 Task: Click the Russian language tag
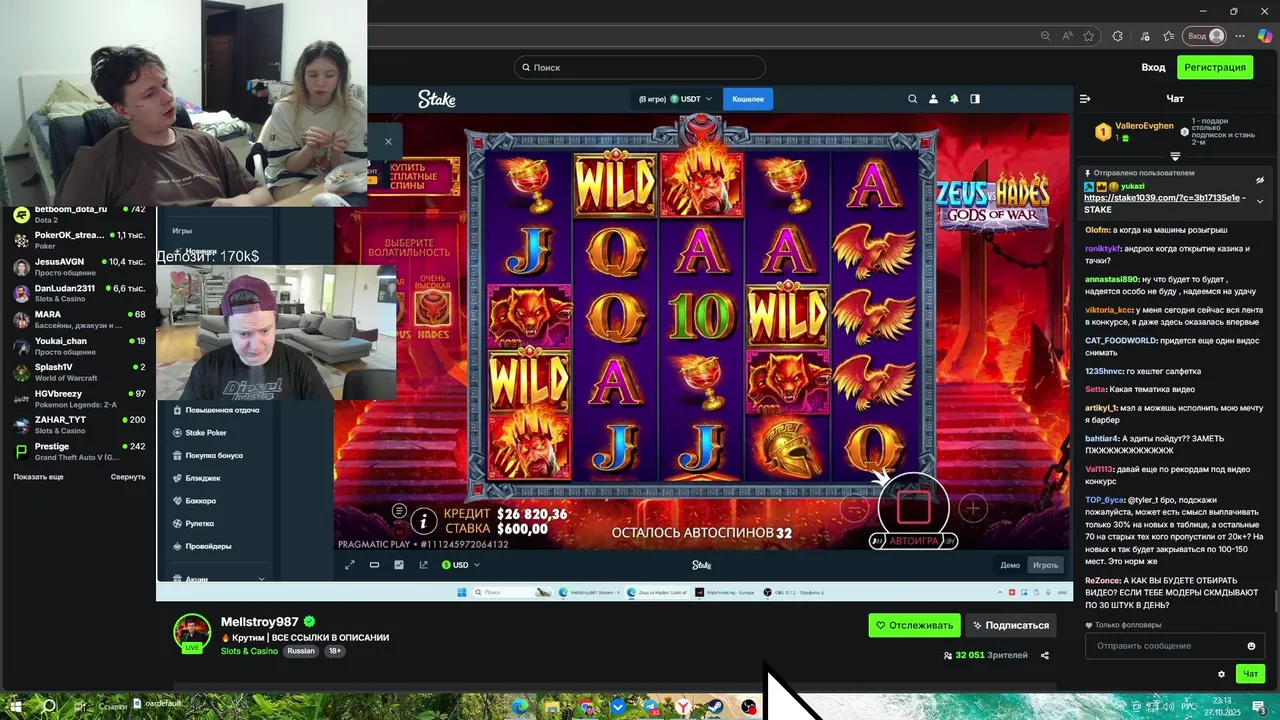[301, 651]
